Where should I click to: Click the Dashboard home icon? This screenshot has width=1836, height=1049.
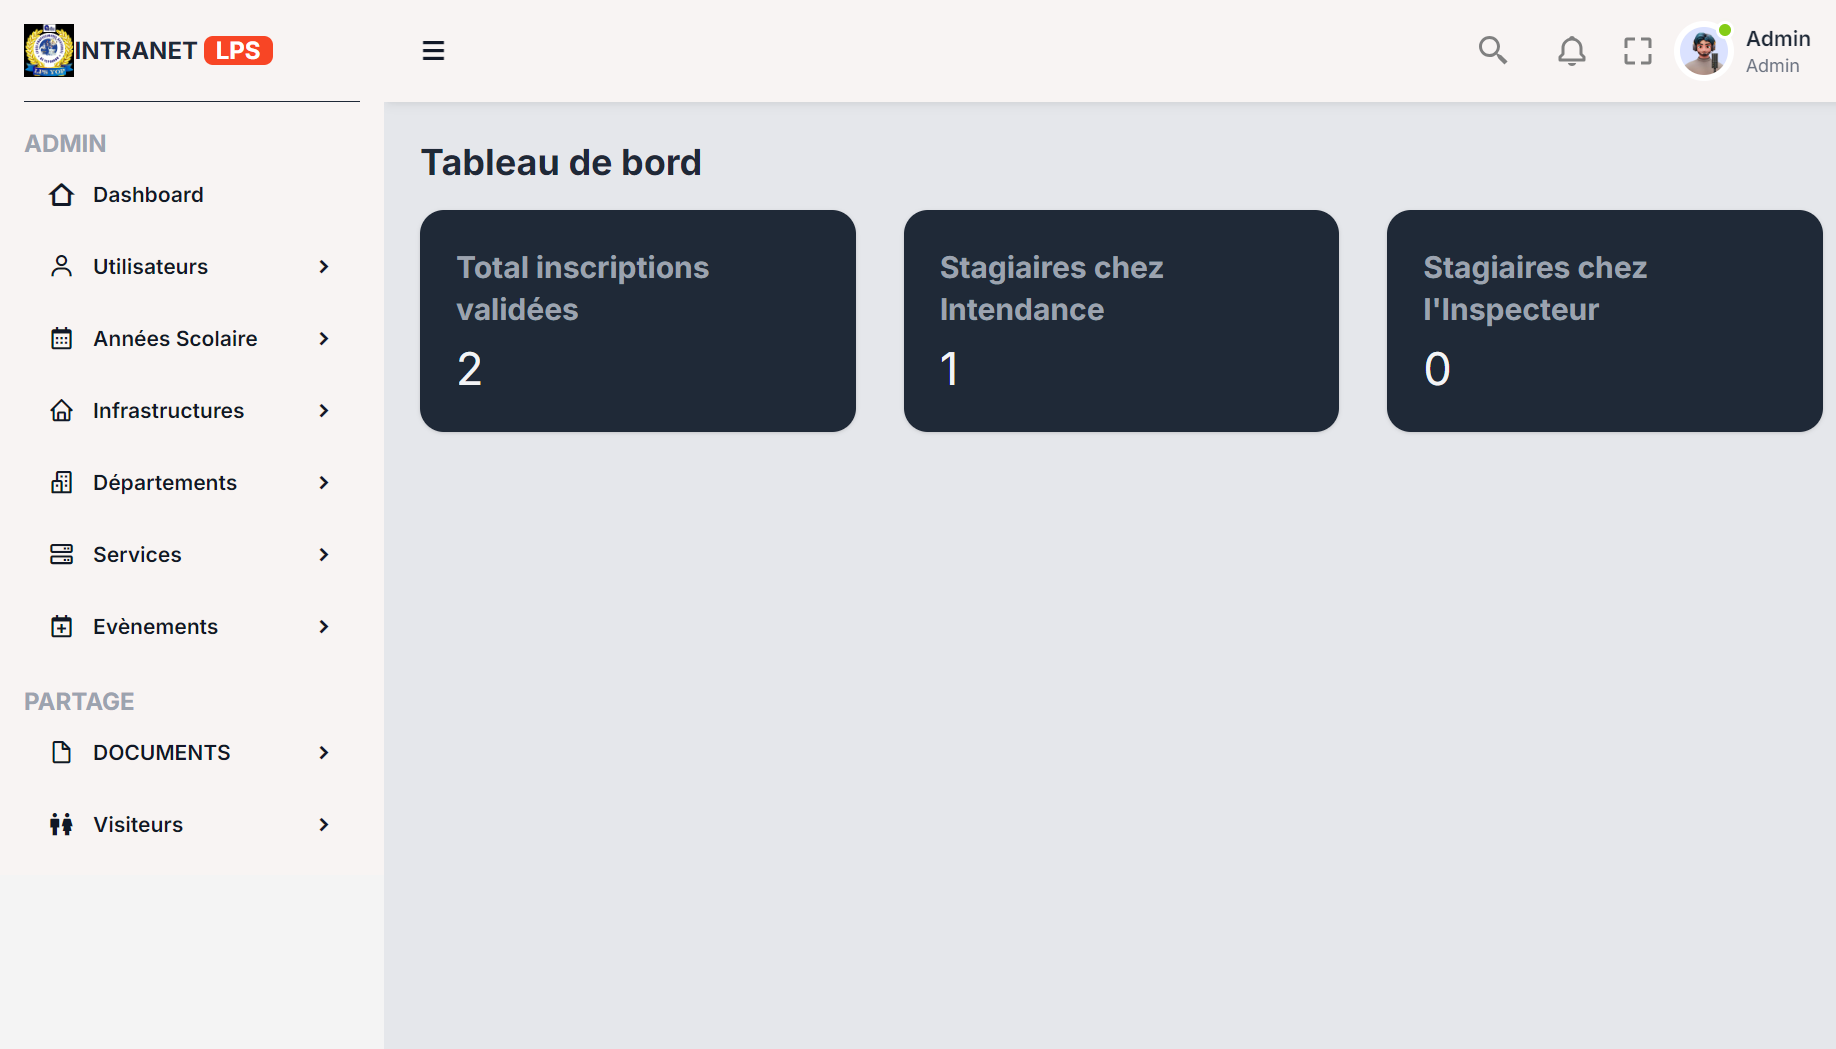[x=62, y=195]
